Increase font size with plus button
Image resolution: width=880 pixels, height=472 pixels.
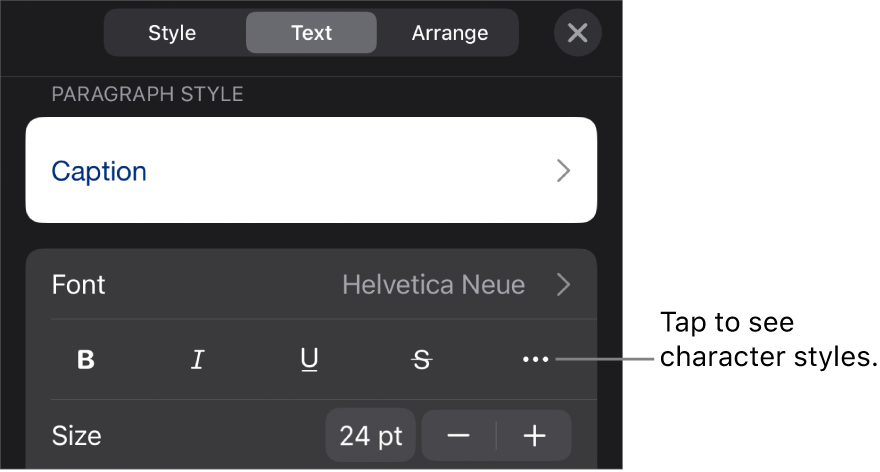(x=535, y=436)
